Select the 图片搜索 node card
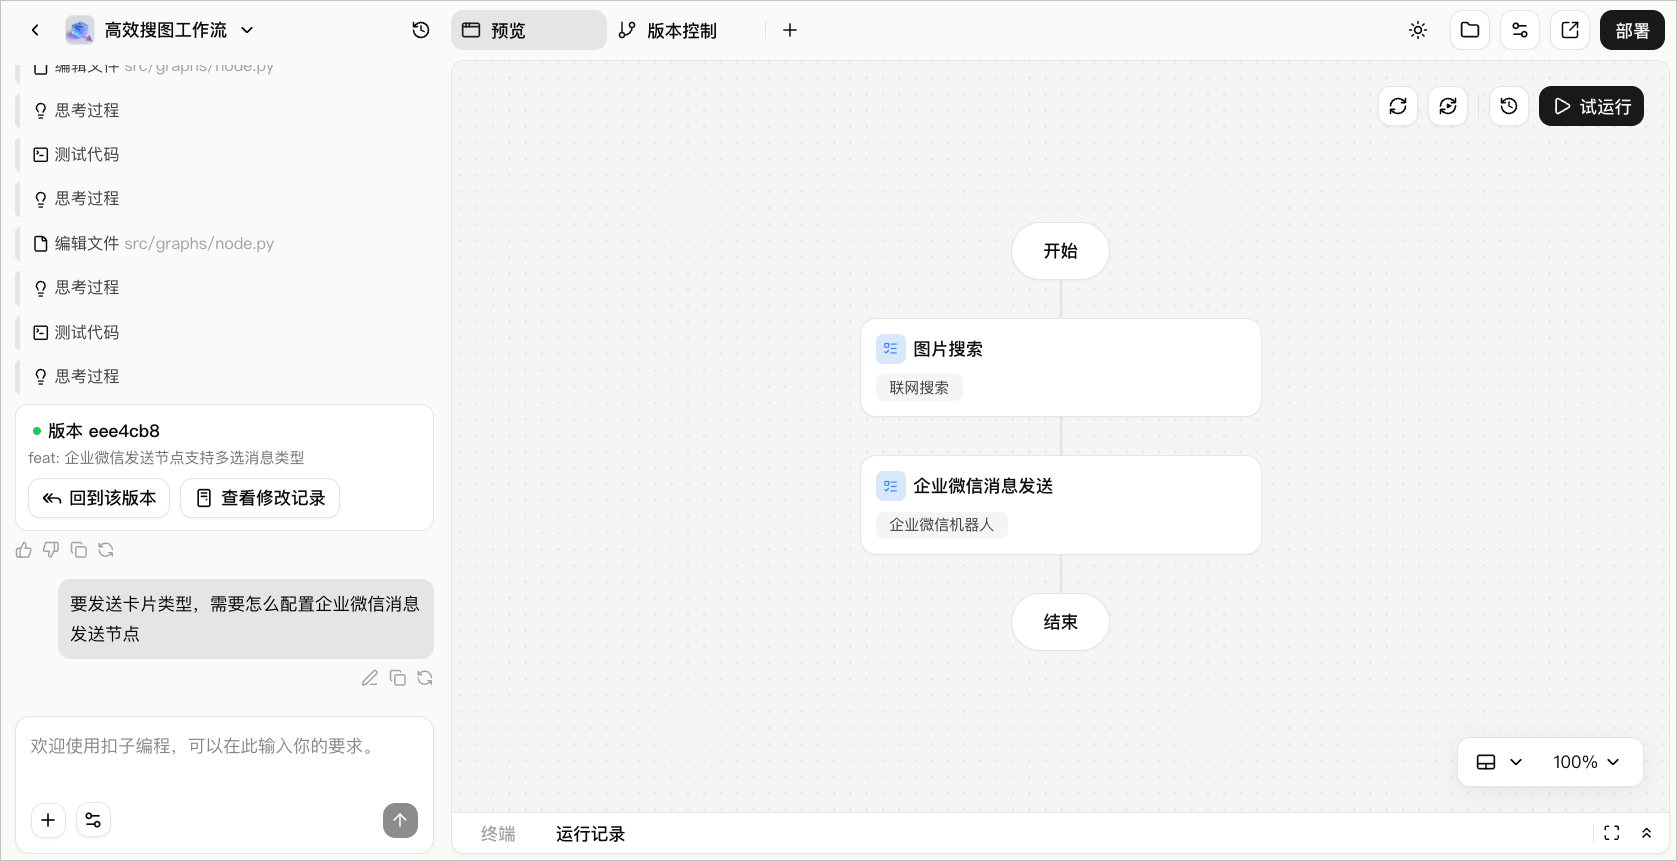 pos(1061,368)
